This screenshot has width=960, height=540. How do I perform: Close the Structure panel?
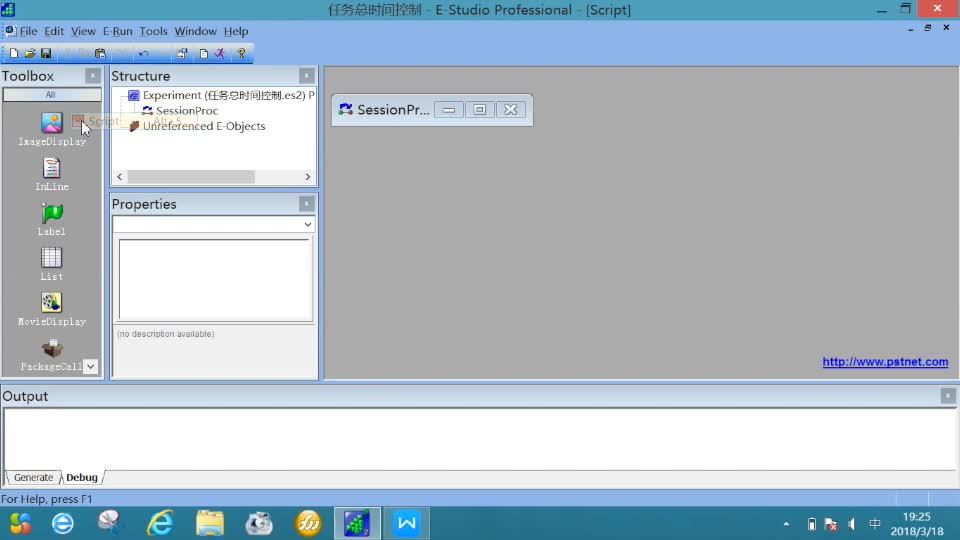coord(307,76)
